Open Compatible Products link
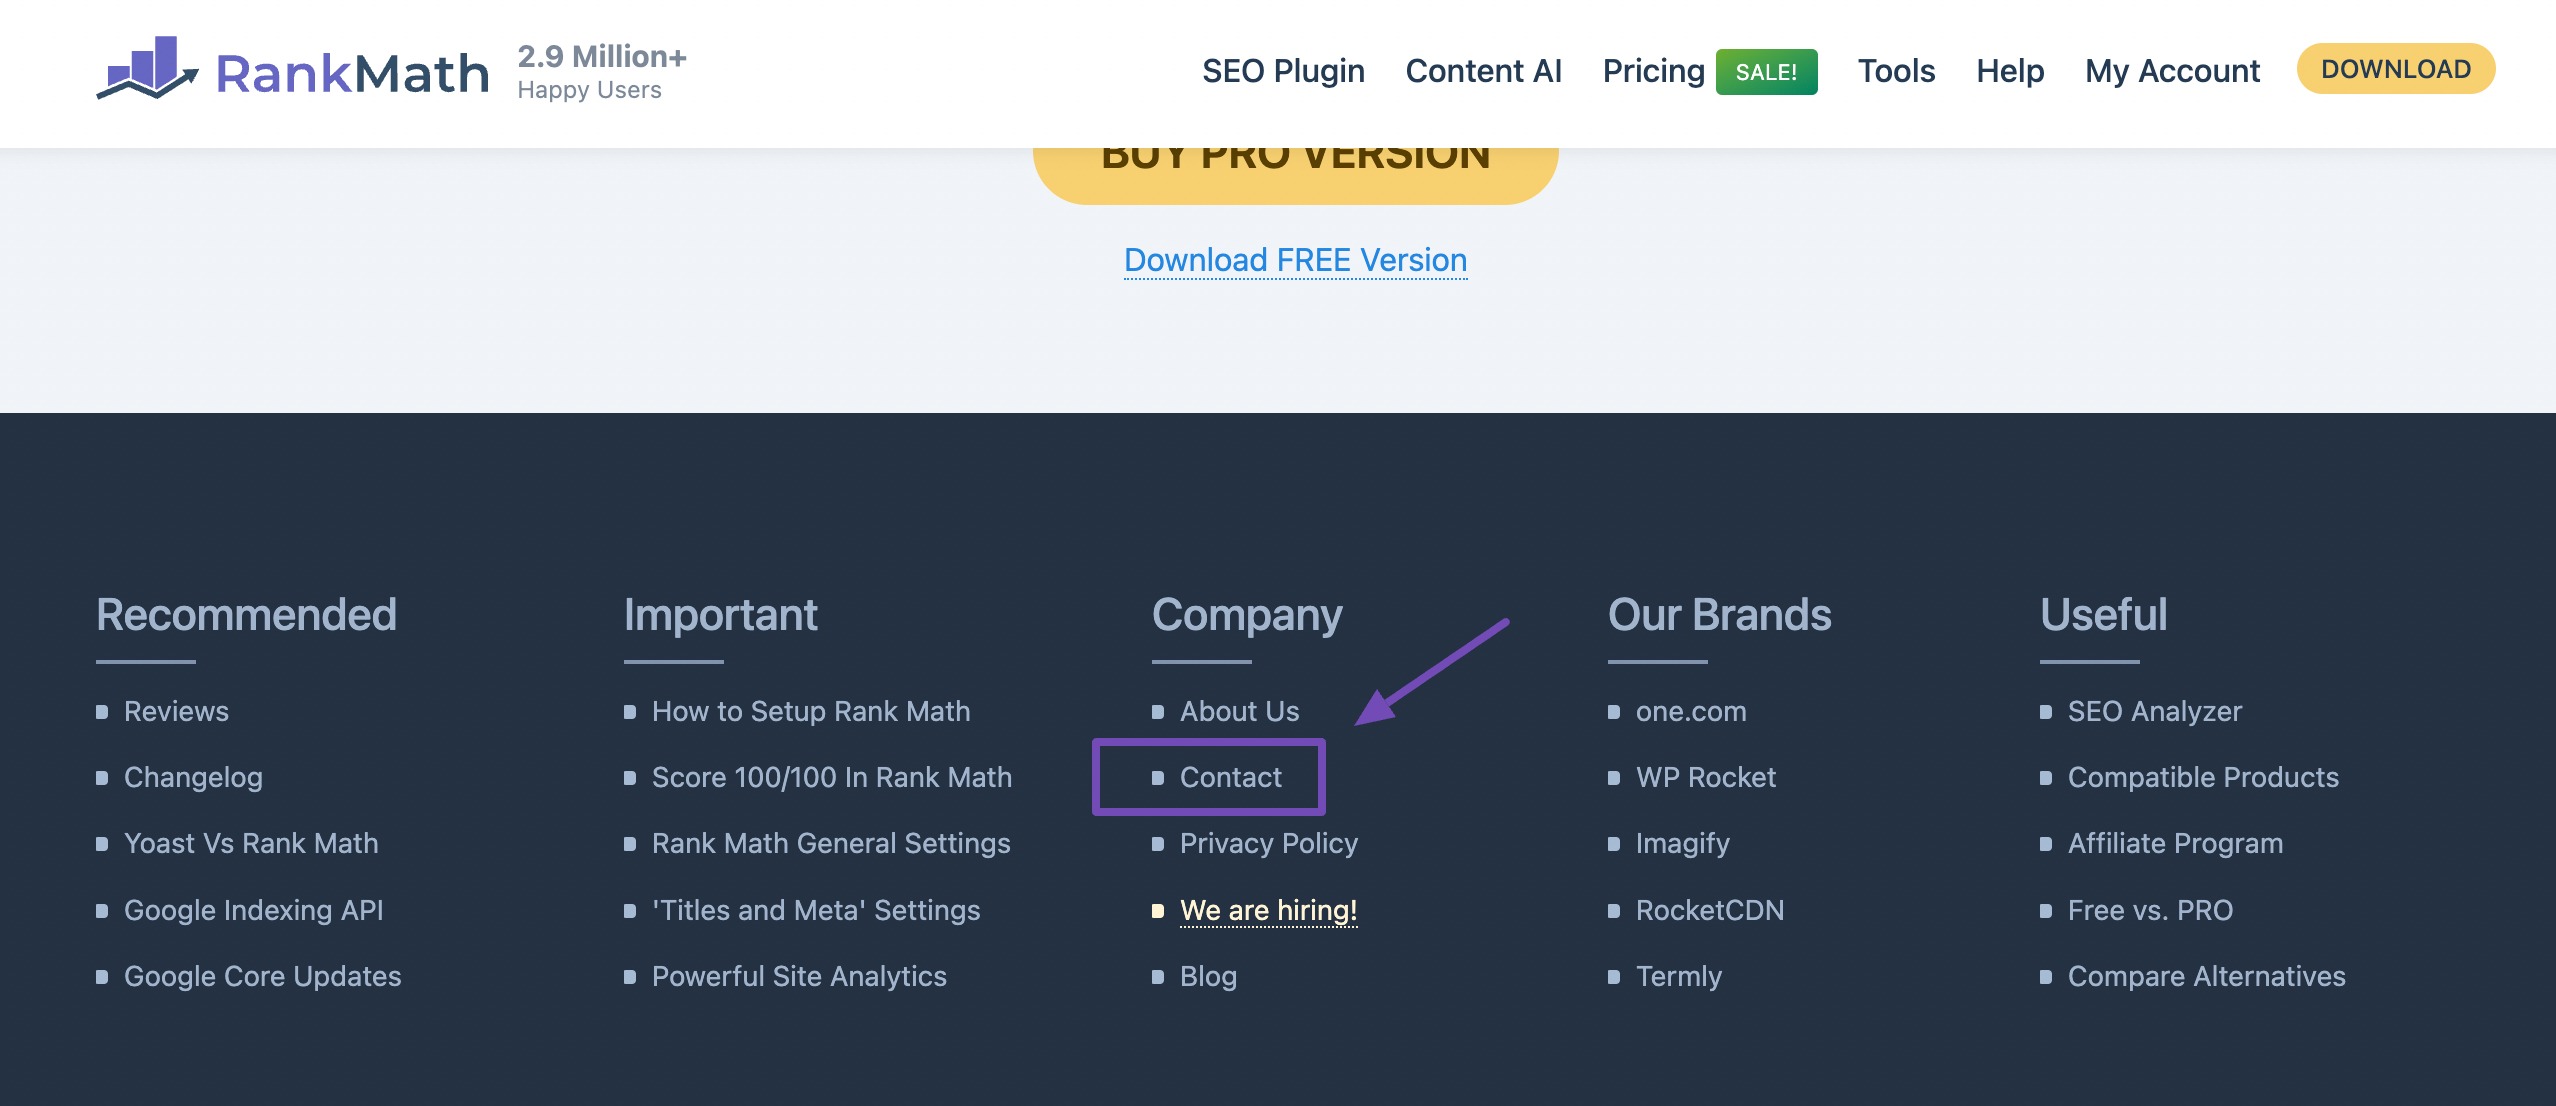This screenshot has width=2556, height=1106. pyautogui.click(x=2203, y=778)
